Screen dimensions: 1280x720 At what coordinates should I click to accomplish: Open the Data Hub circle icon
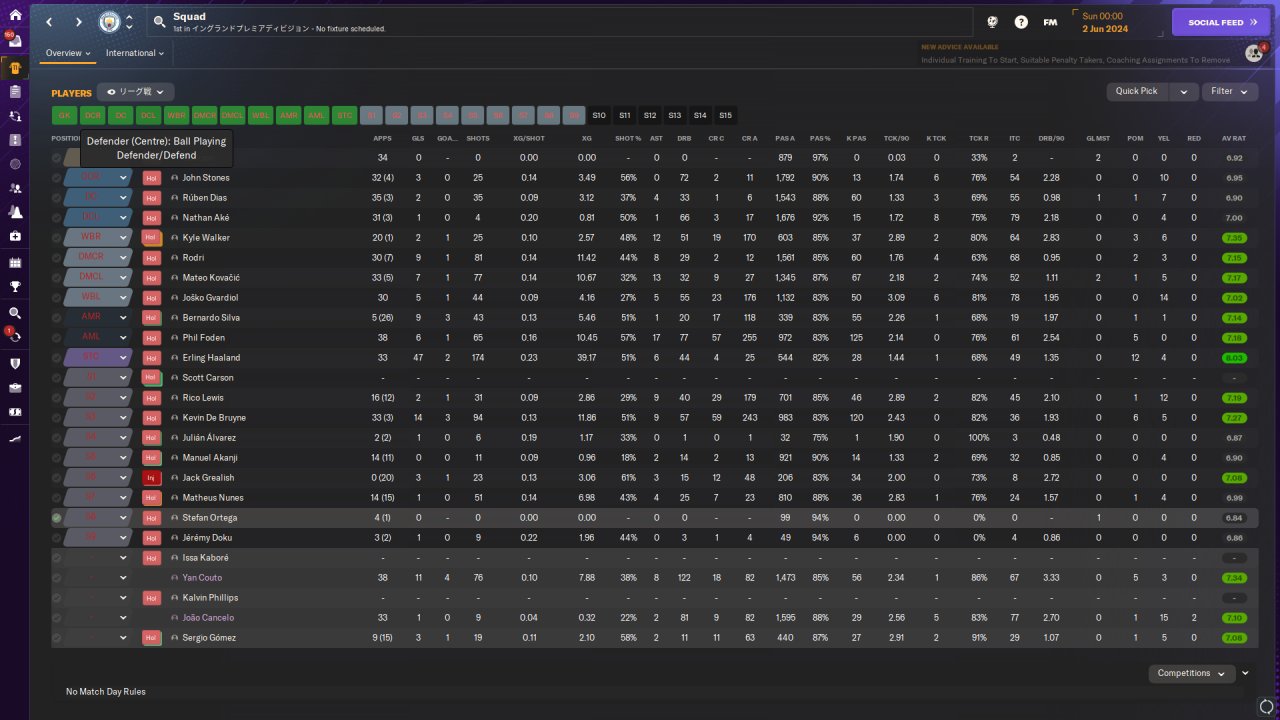pyautogui.click(x=14, y=163)
